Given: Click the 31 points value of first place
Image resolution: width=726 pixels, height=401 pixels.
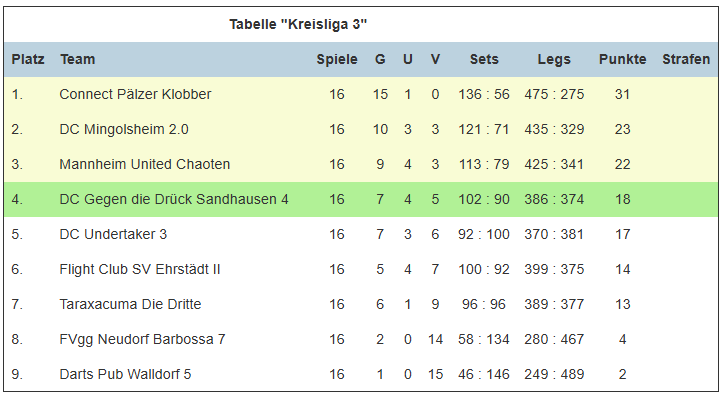Looking at the screenshot, I should pyautogui.click(x=622, y=94).
